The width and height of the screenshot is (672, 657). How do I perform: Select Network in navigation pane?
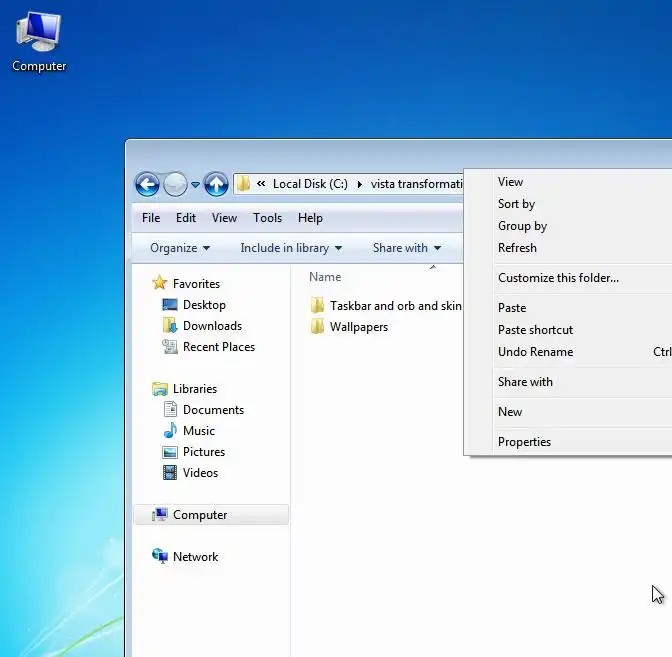coord(195,557)
